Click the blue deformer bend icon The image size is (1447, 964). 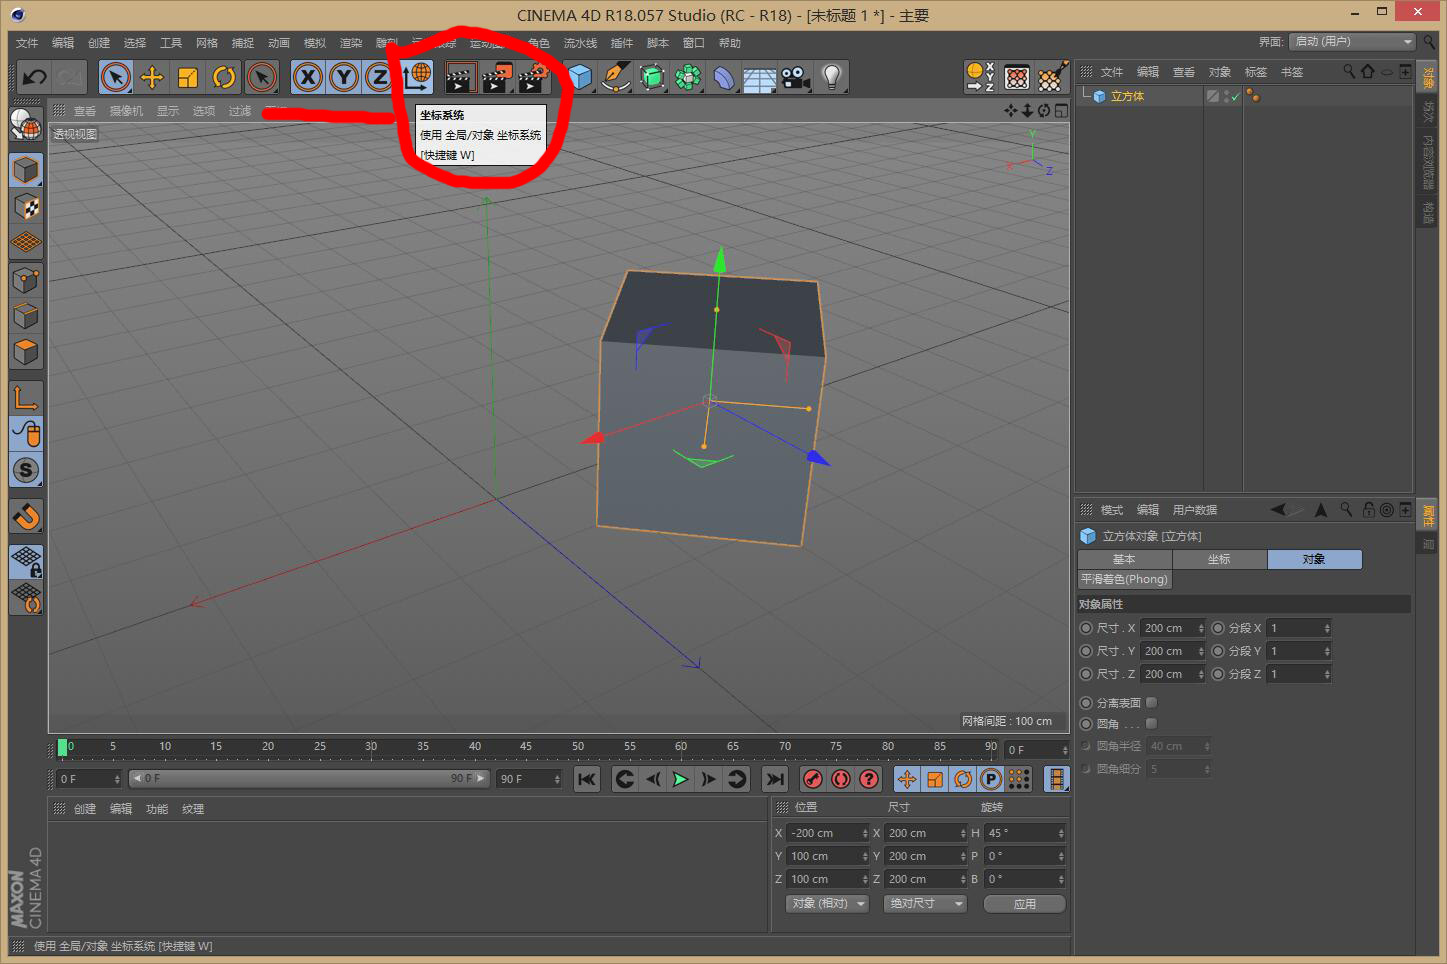(x=724, y=77)
